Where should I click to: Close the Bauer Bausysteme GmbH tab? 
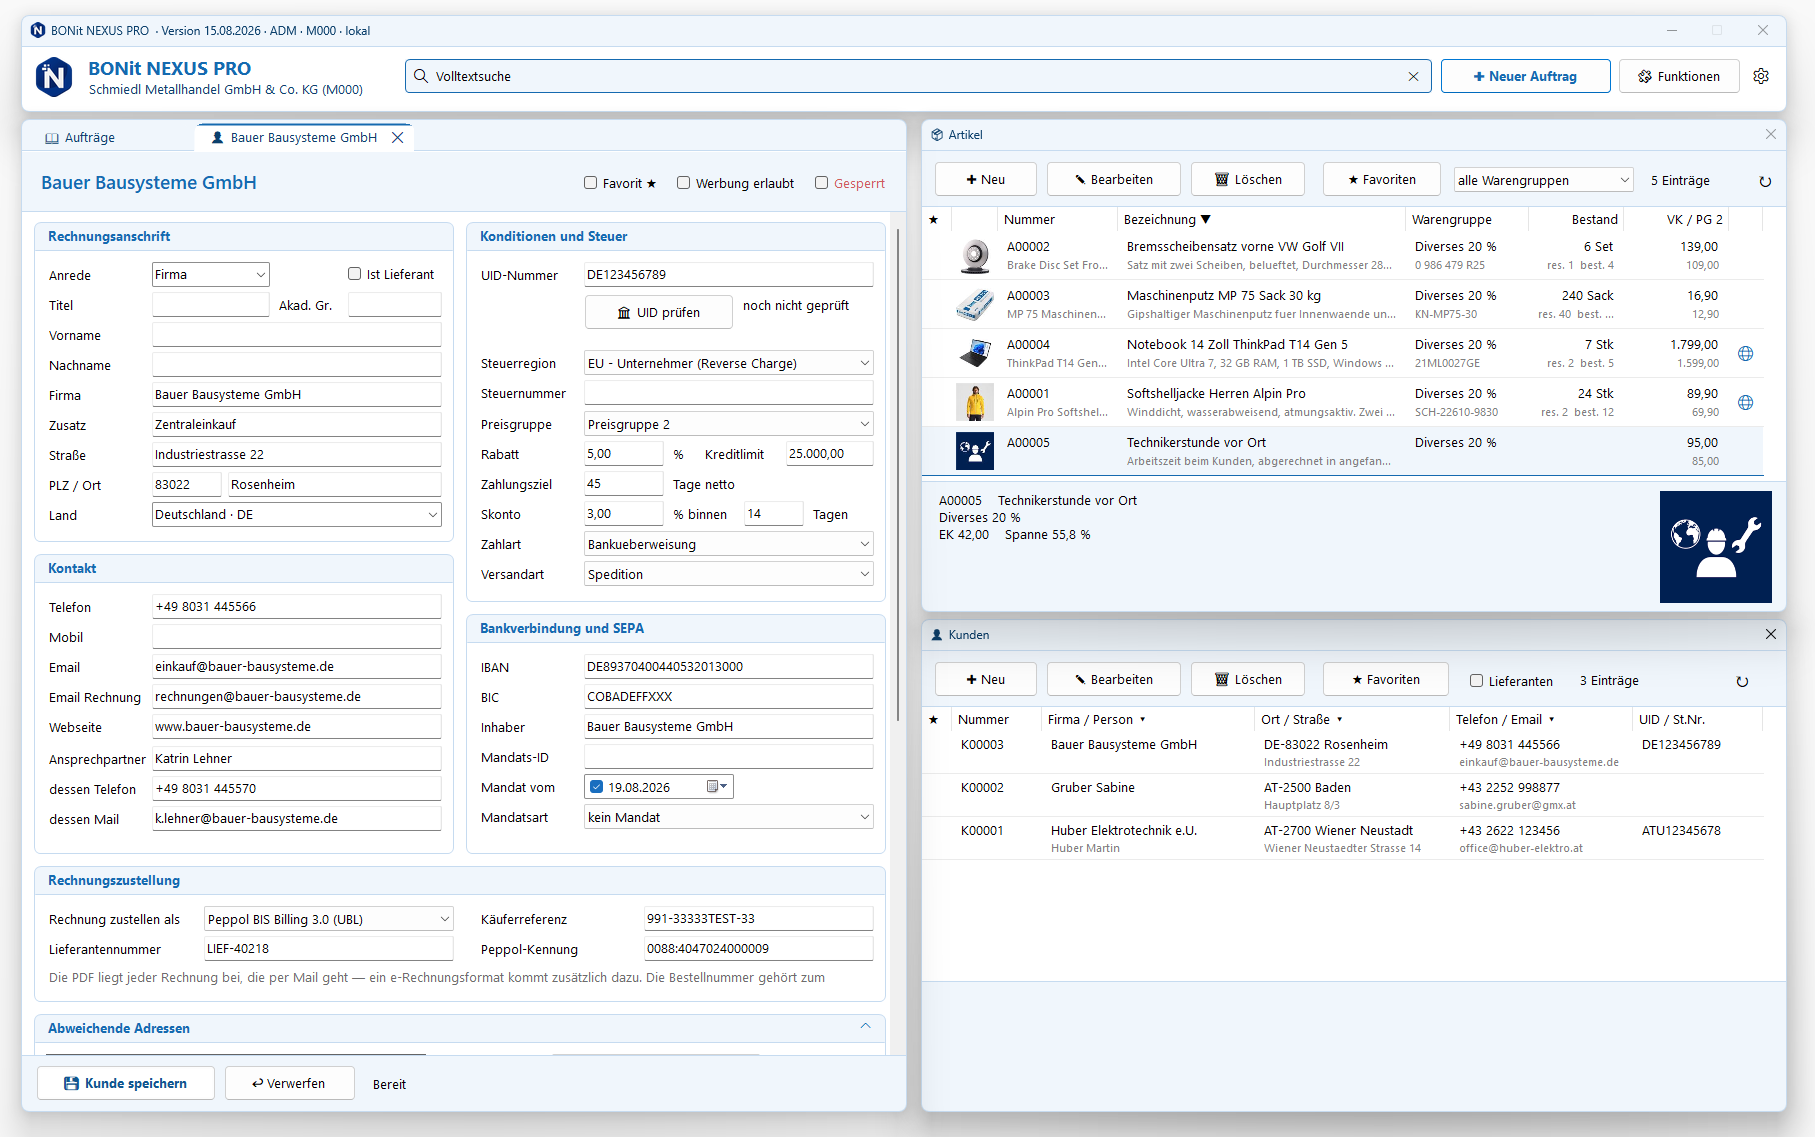(397, 138)
